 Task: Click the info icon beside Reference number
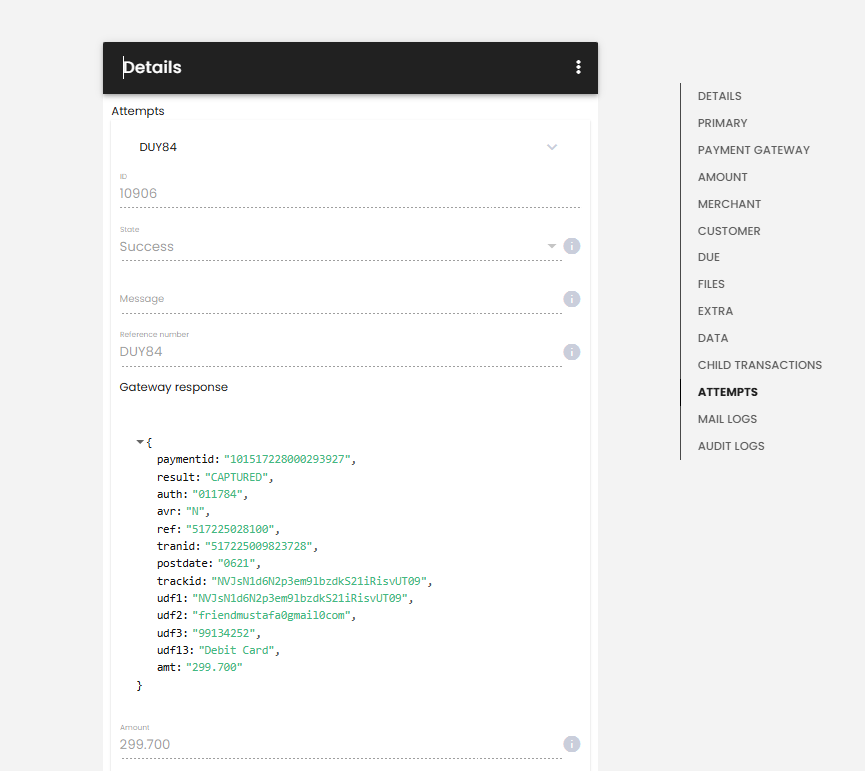(x=572, y=352)
